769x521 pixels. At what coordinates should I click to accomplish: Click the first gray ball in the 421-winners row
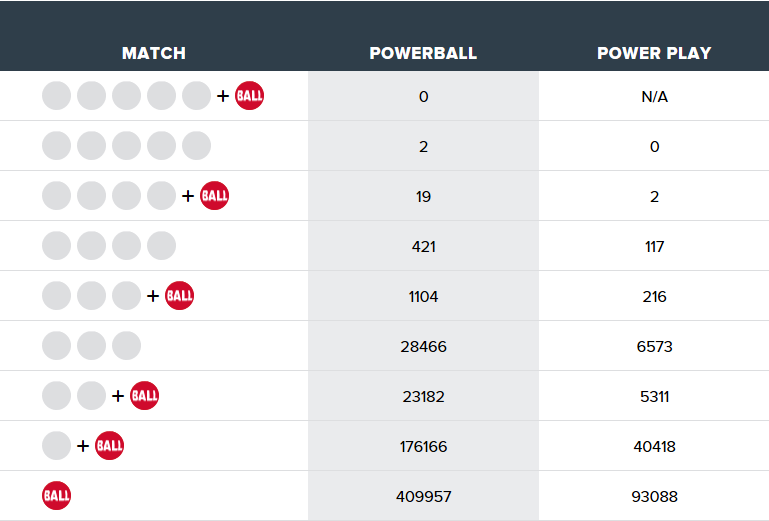[57, 246]
